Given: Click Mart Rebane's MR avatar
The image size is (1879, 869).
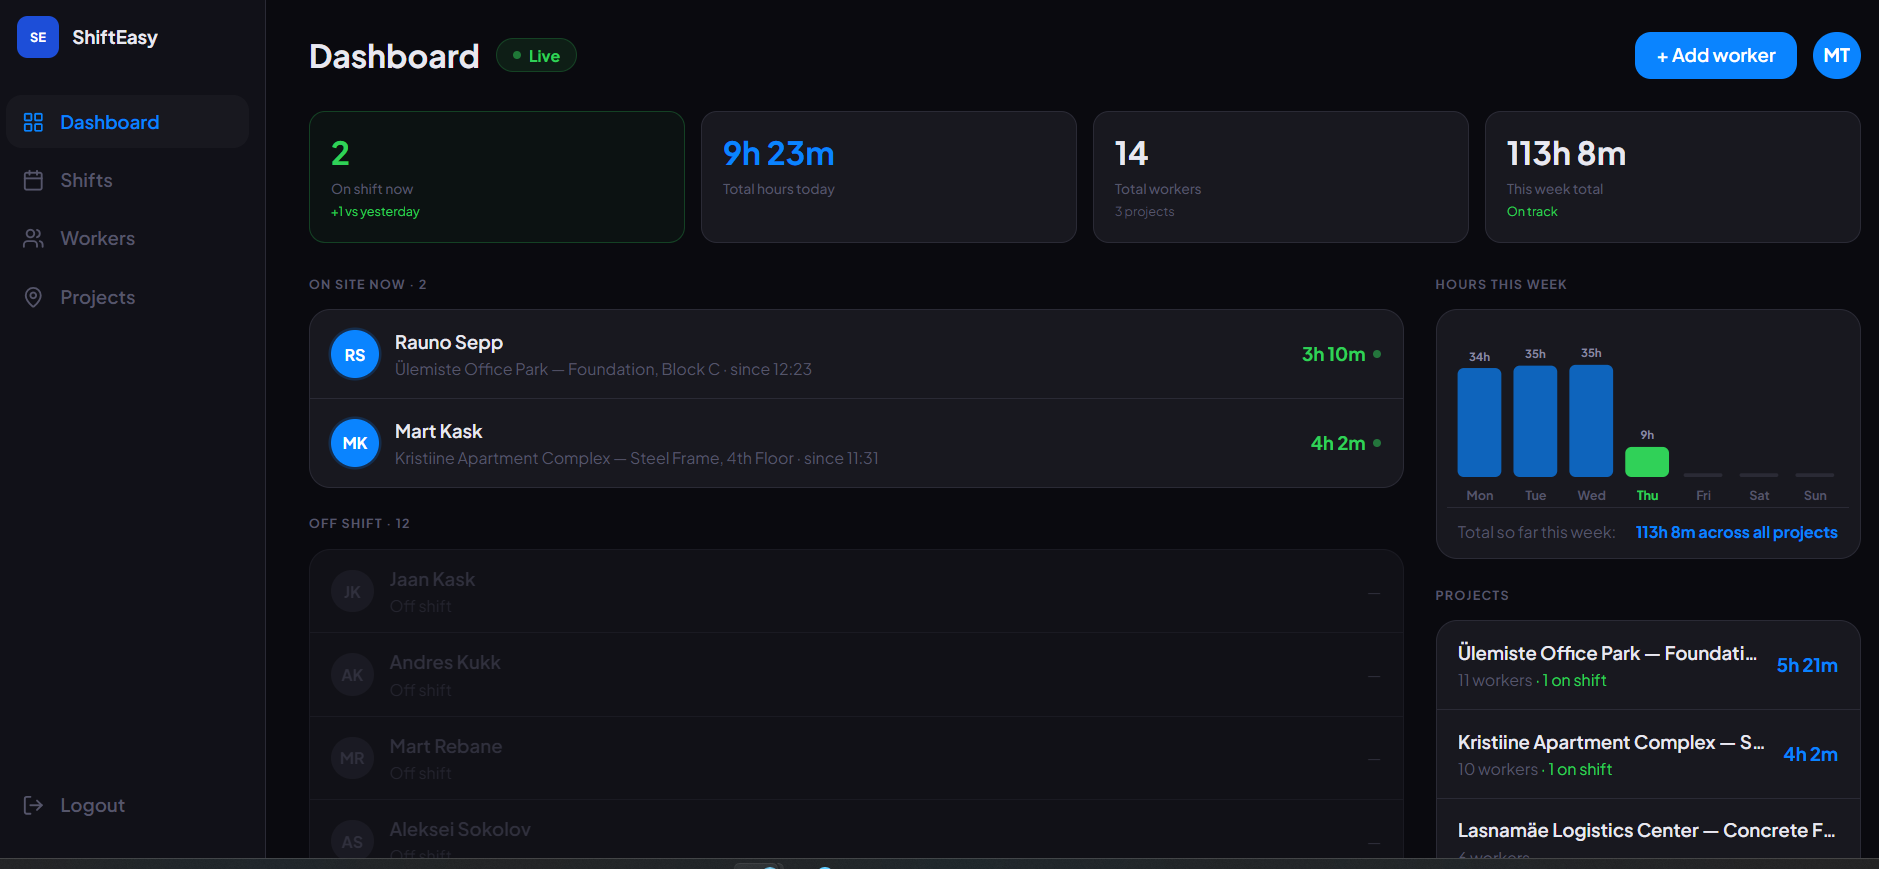Looking at the screenshot, I should [x=352, y=758].
